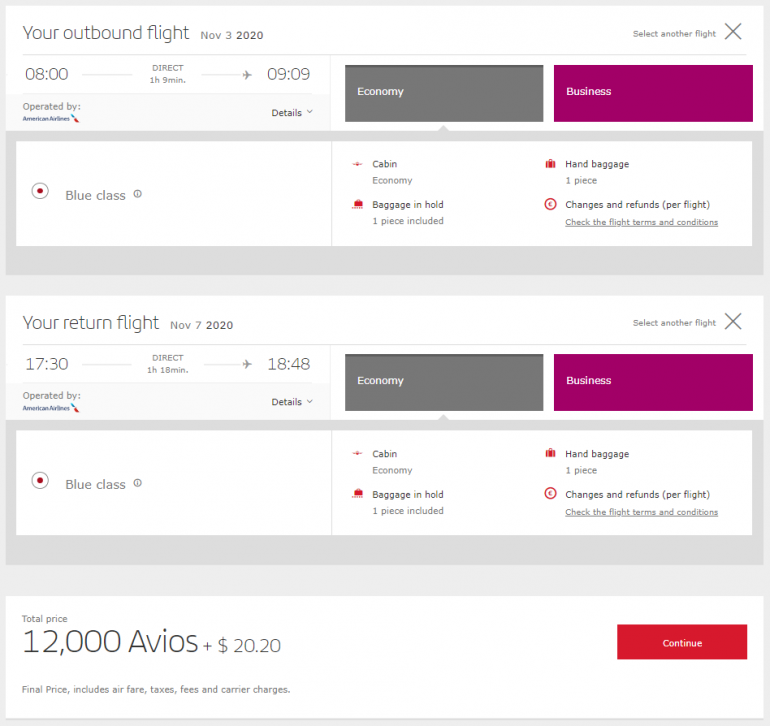The image size is (770, 726).
Task: Click outbound baggage in hold icon
Action: pyautogui.click(x=358, y=204)
